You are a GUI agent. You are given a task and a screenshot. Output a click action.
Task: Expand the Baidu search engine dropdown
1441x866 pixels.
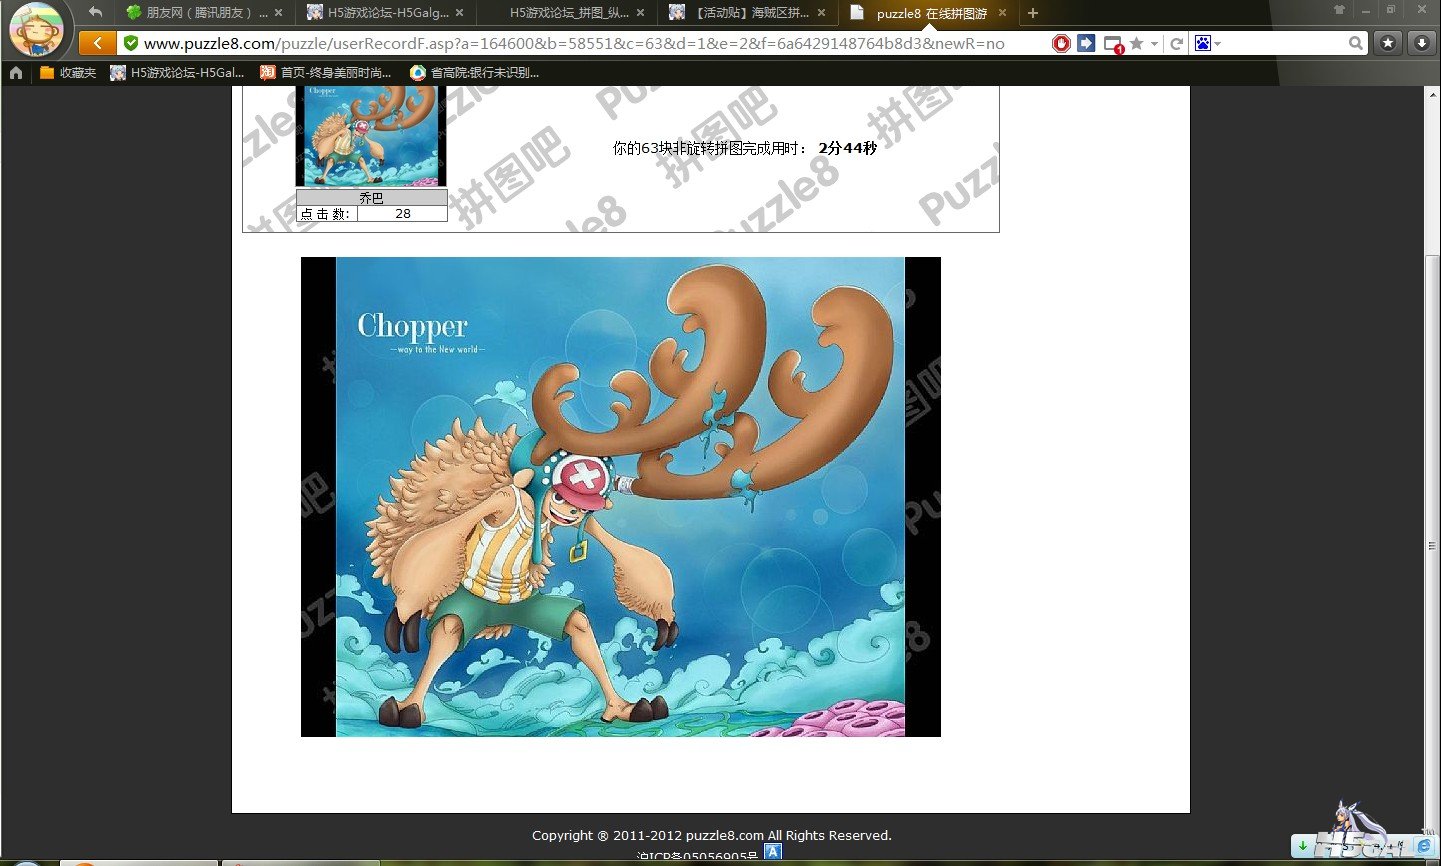point(1218,44)
